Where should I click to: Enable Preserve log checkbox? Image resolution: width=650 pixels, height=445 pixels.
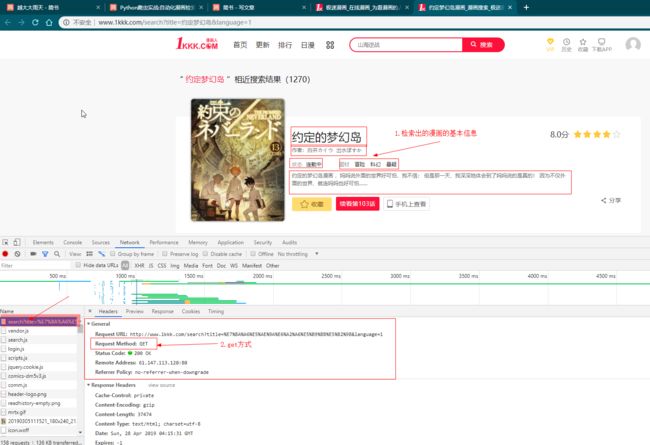(165, 254)
